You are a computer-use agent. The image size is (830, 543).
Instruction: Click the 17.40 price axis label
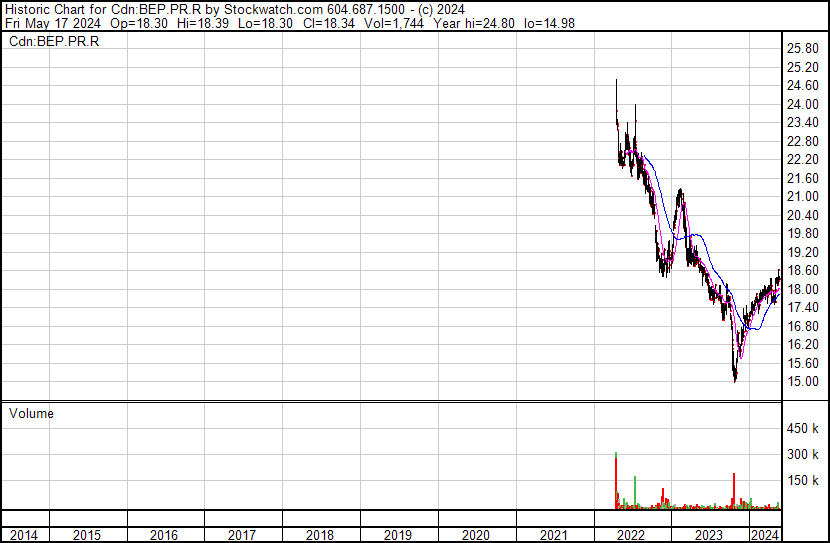(803, 307)
